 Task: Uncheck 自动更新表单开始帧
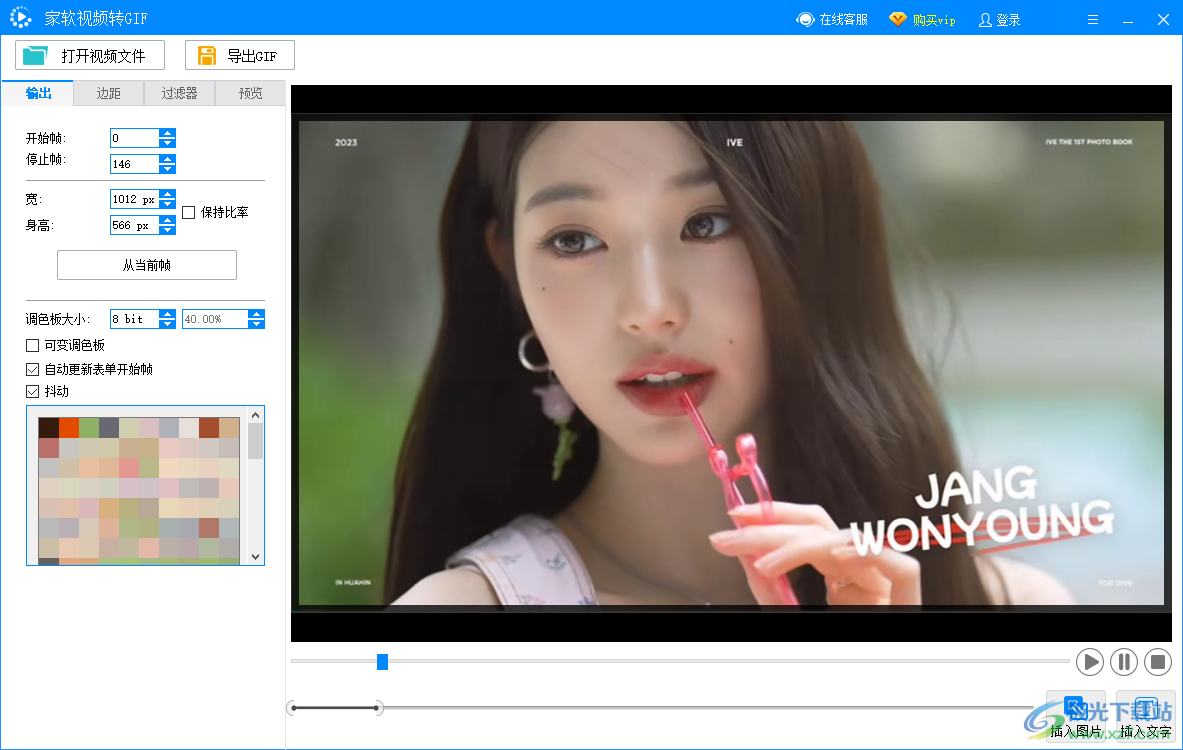click(x=32, y=370)
